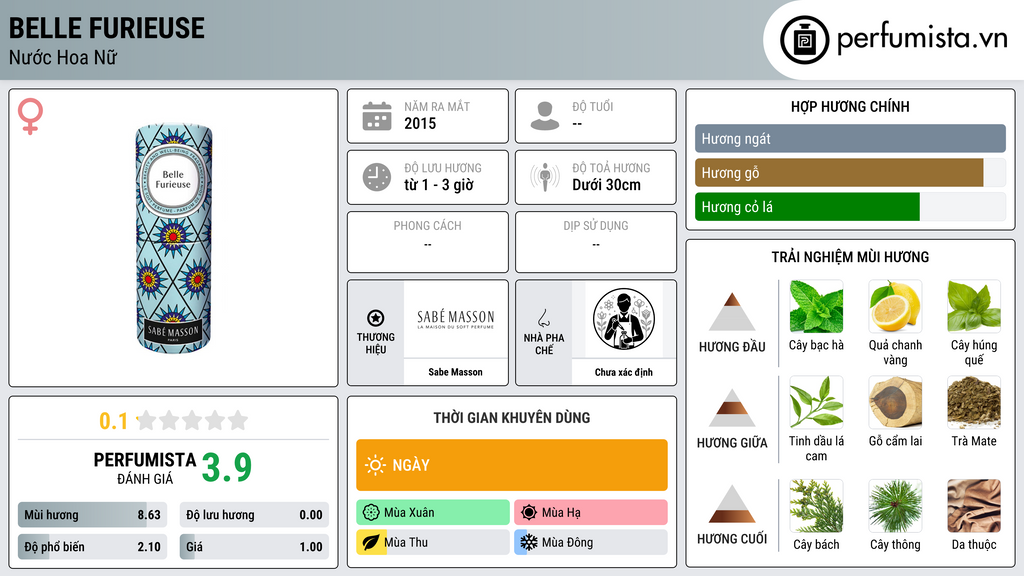Click the 'Dưới 30cm' sillage value

coord(607,185)
